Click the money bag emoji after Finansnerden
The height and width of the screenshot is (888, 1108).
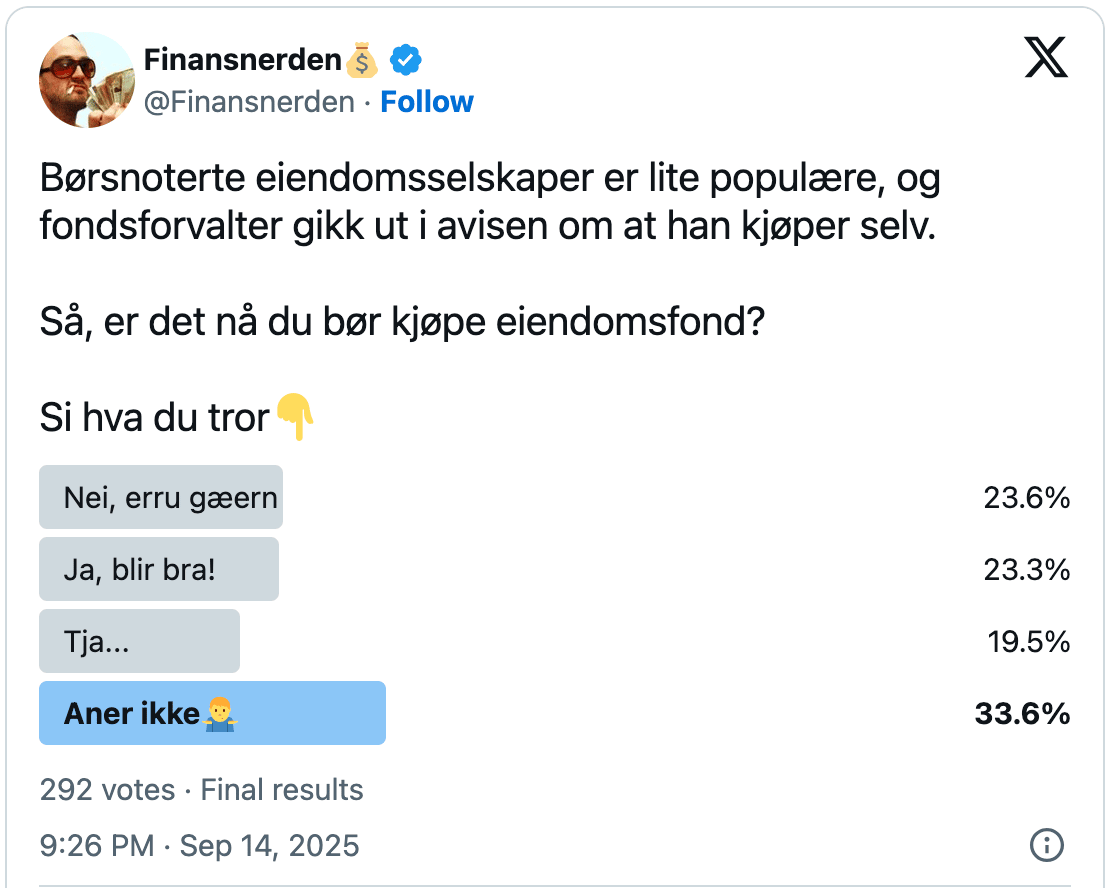coord(362,61)
